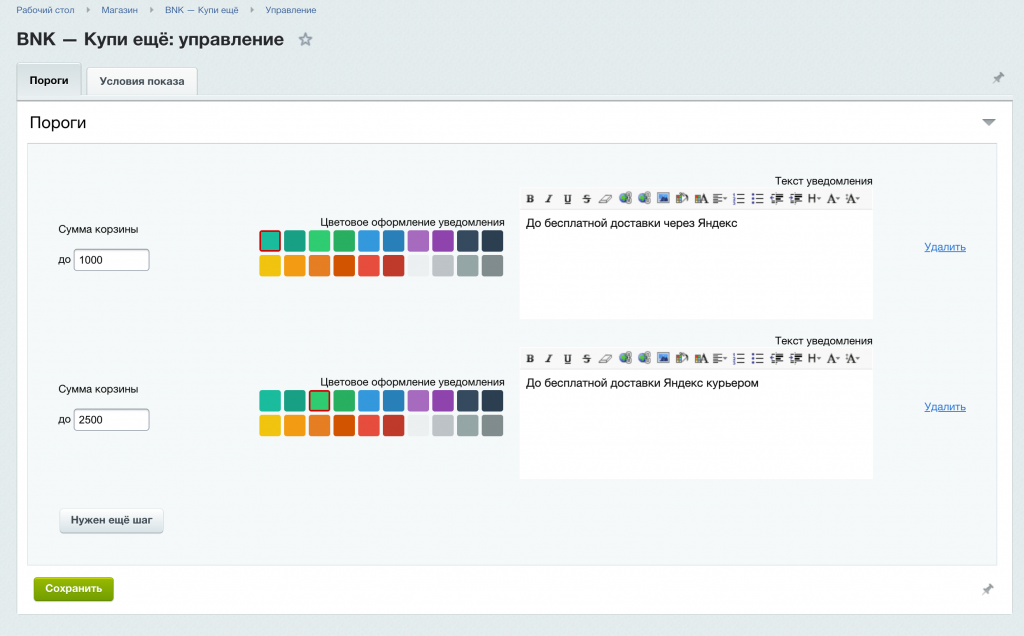This screenshot has height=636, width=1024.
Task: Toggle italic in the 1000 threshold editor
Action: pyautogui.click(x=549, y=199)
